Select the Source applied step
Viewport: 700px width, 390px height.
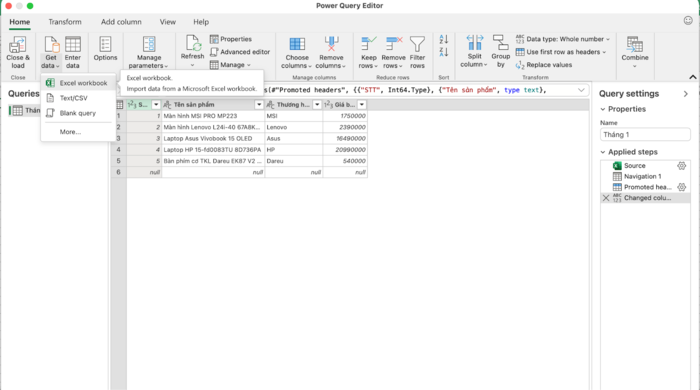[x=645, y=166]
